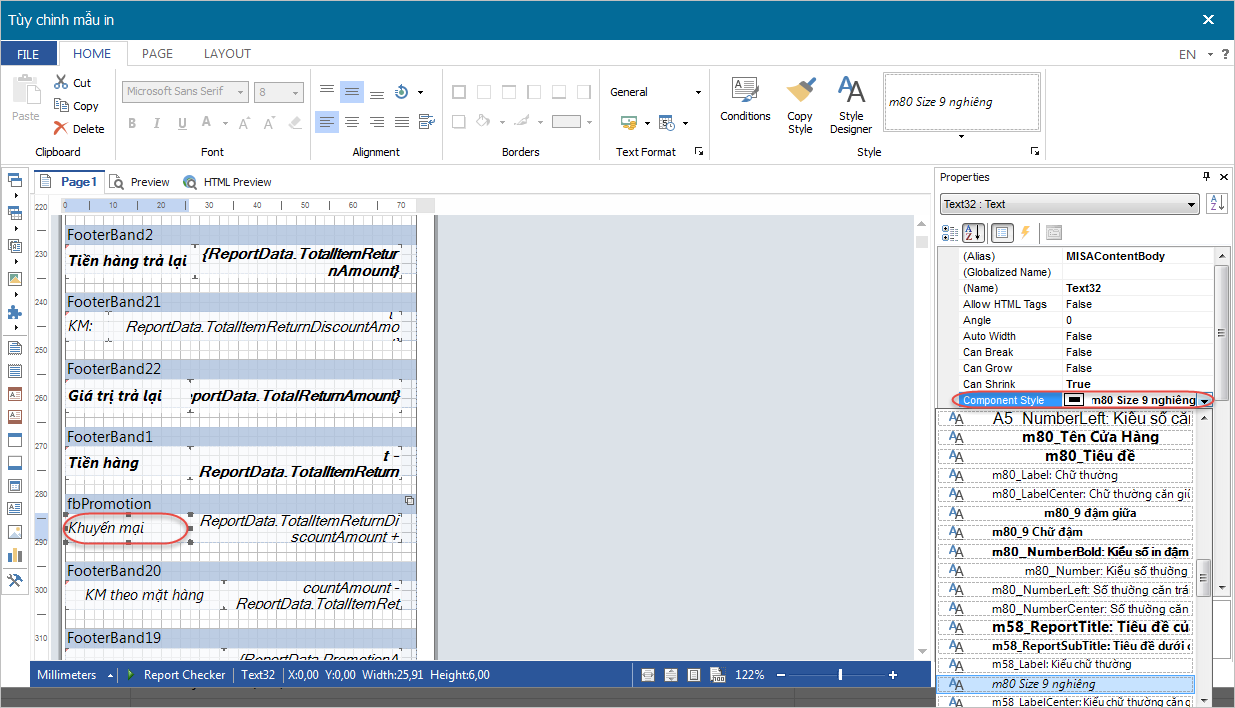Click the word wrap icon in Alignment
The height and width of the screenshot is (708, 1235).
[x=427, y=122]
